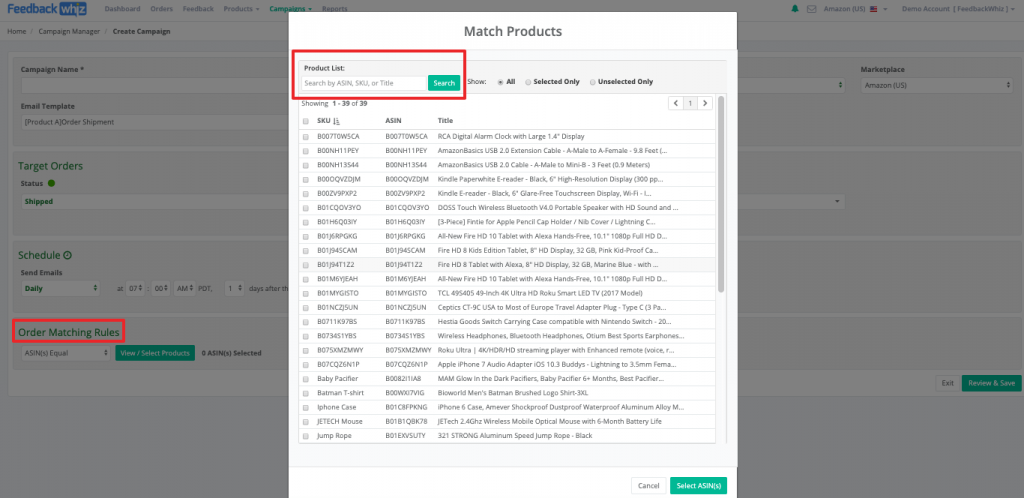Viewport: 1024px width, 498px height.
Task: Click the Schedule help clock icon
Action: click(x=67, y=255)
